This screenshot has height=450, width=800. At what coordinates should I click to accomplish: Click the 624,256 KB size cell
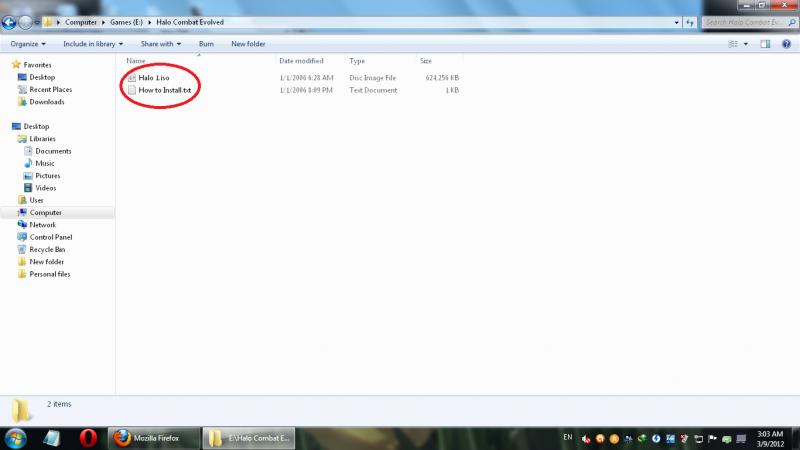point(442,78)
